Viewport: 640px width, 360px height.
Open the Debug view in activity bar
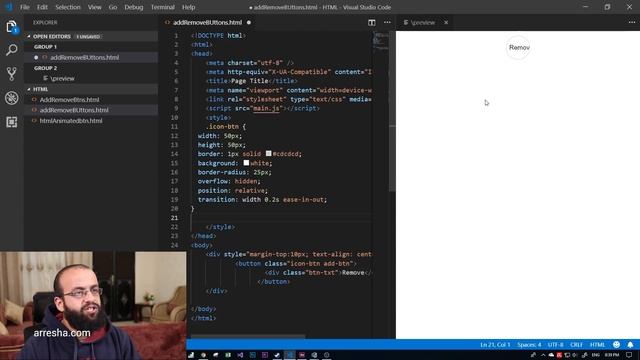11,98
